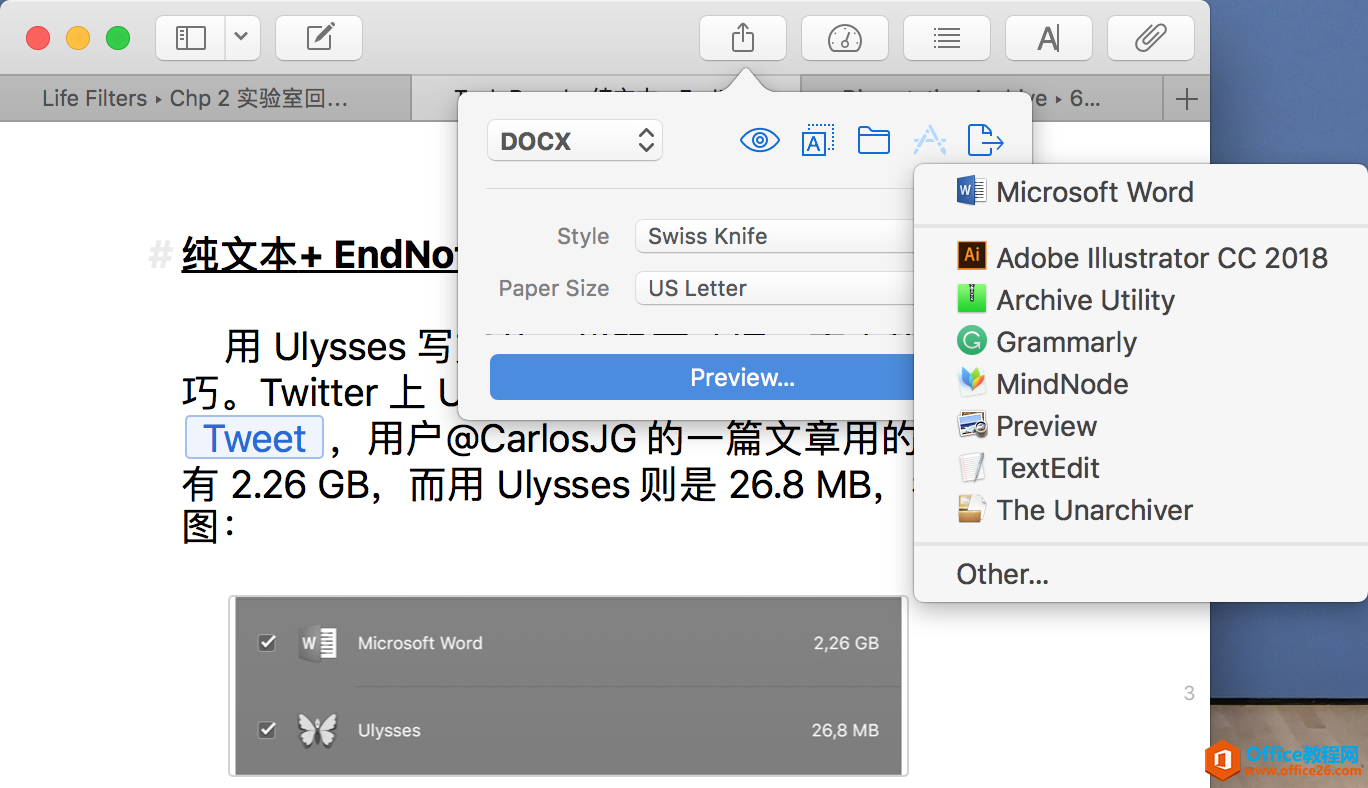
Task: Click the document heading starting with 纯文本
Action: (320, 255)
